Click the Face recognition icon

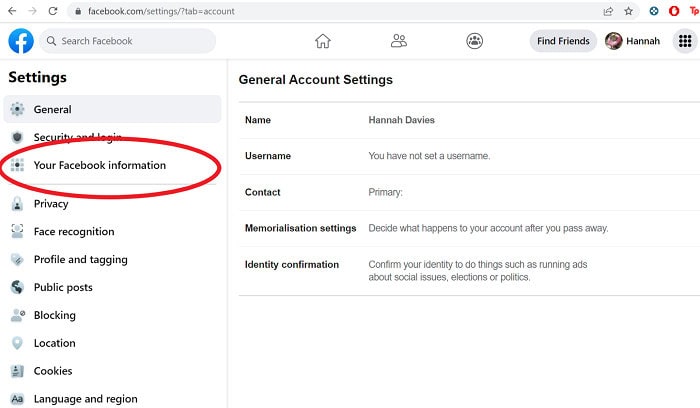[x=17, y=231]
